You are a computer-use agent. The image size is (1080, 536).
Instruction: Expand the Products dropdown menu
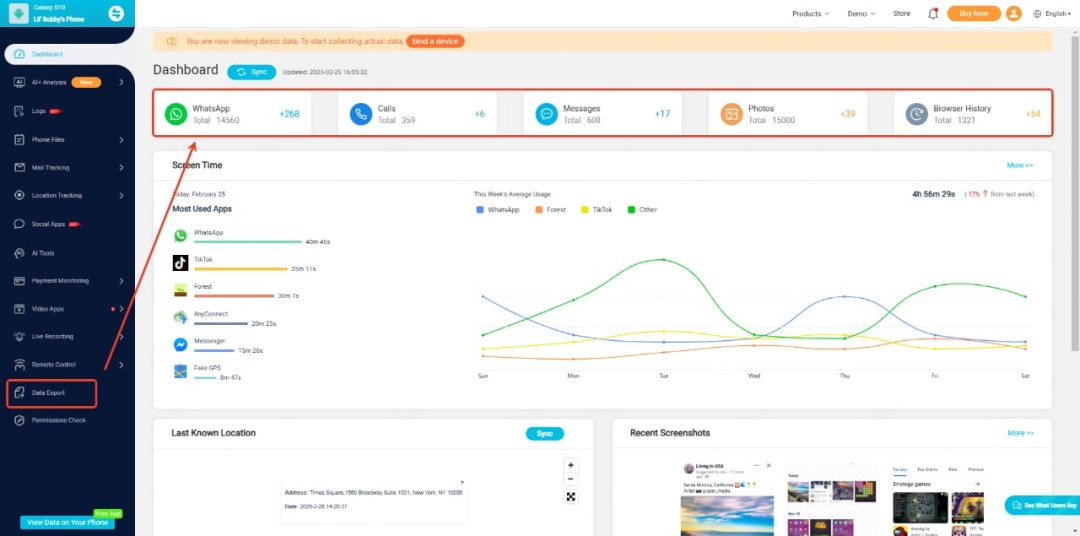tap(810, 14)
